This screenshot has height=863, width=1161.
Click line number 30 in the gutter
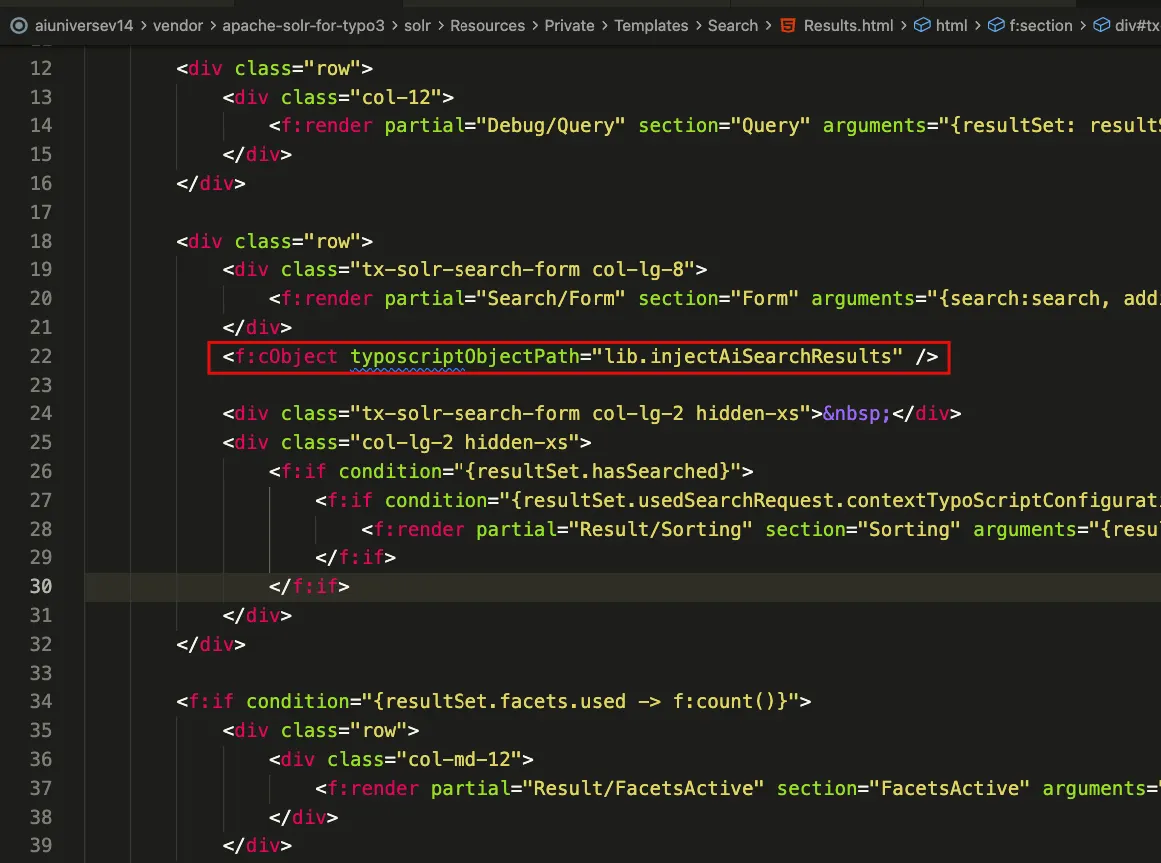[x=41, y=587]
